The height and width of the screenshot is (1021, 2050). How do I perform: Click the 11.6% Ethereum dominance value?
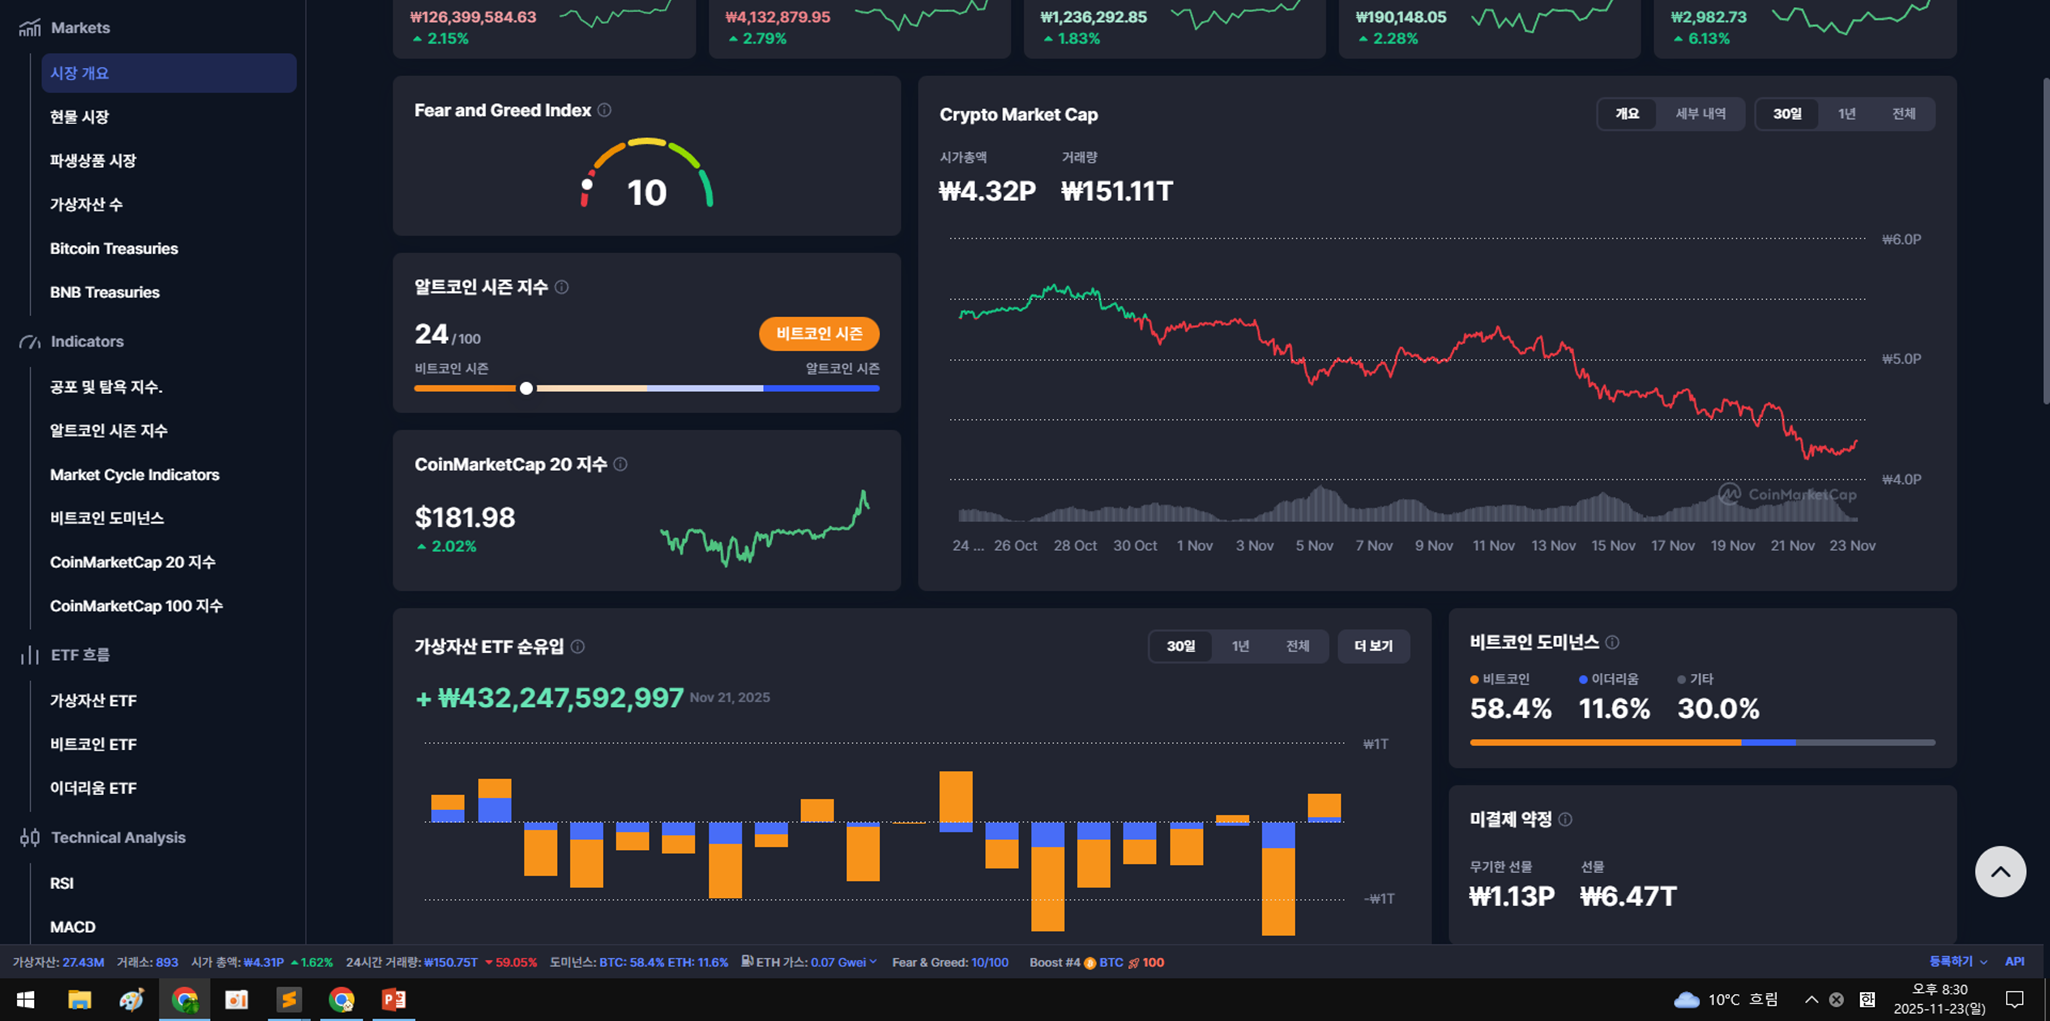point(1614,709)
